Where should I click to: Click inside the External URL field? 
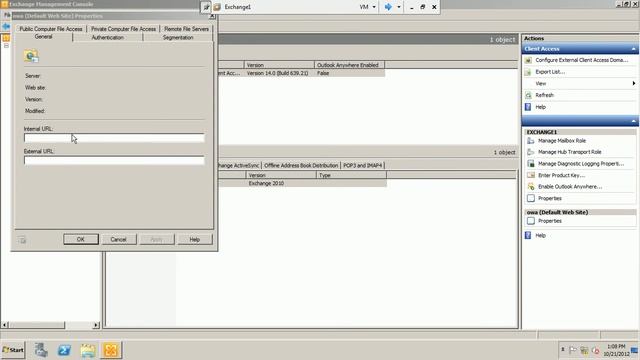[114, 160]
